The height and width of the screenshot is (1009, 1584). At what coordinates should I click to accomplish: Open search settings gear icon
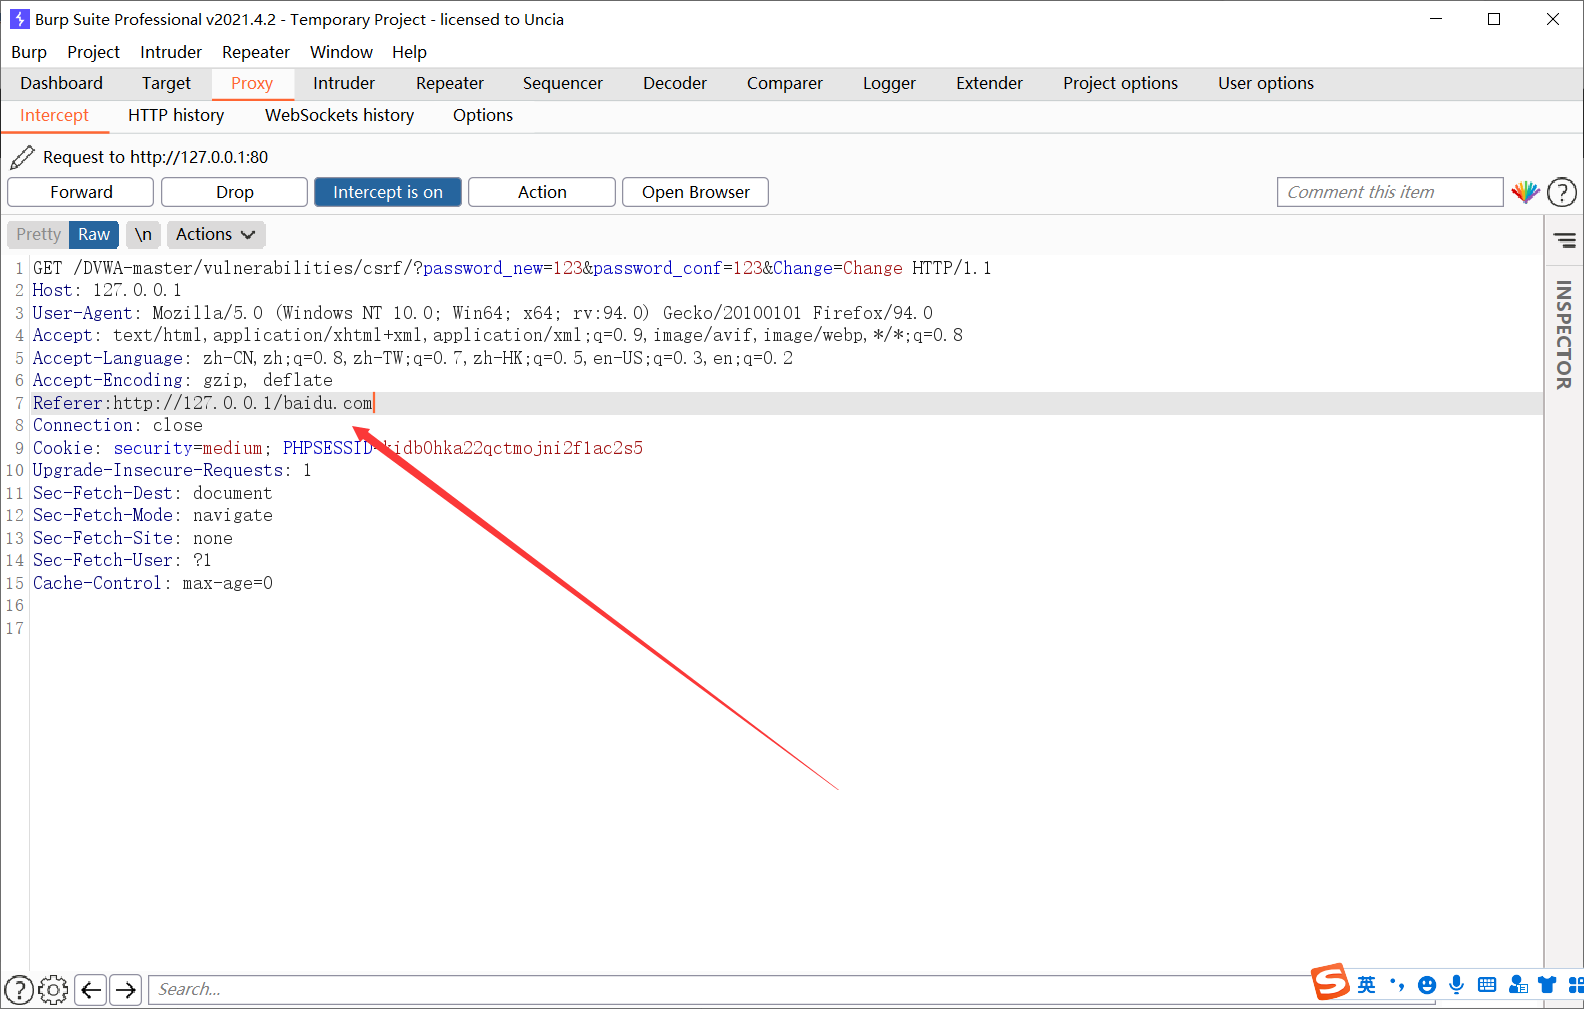tap(53, 990)
